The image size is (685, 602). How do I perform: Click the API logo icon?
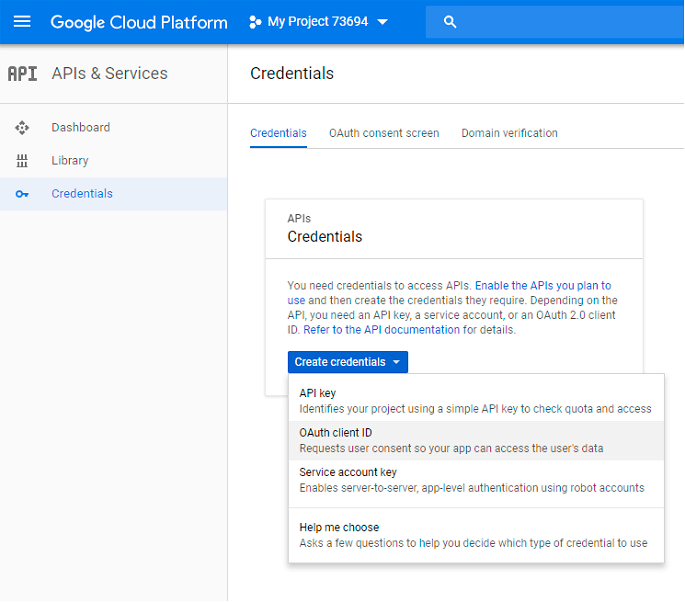(22, 73)
